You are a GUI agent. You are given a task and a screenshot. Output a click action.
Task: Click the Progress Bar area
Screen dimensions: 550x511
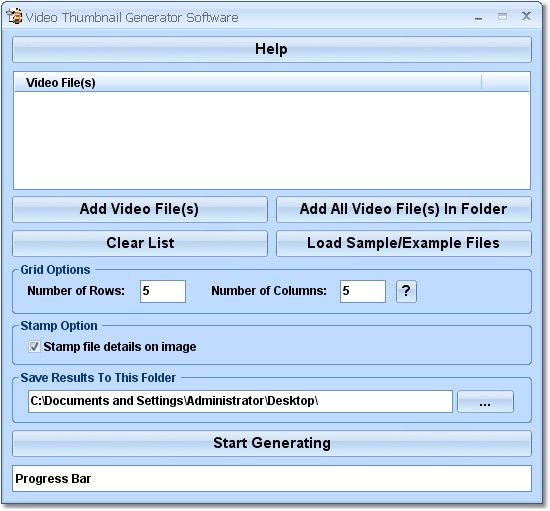pos(272,479)
